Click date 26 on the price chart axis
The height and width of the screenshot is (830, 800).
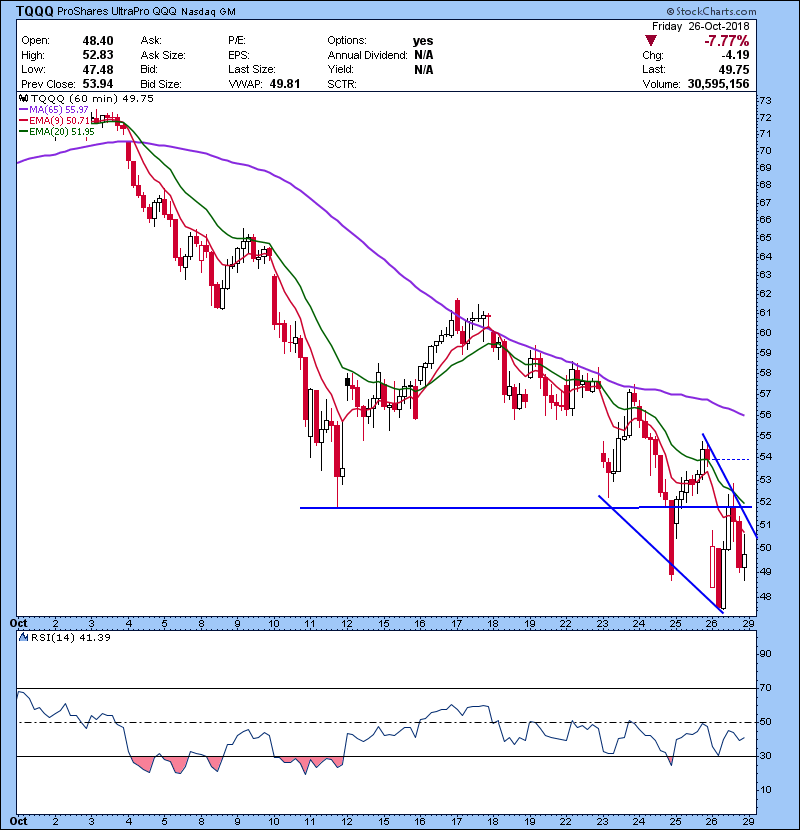click(x=712, y=623)
